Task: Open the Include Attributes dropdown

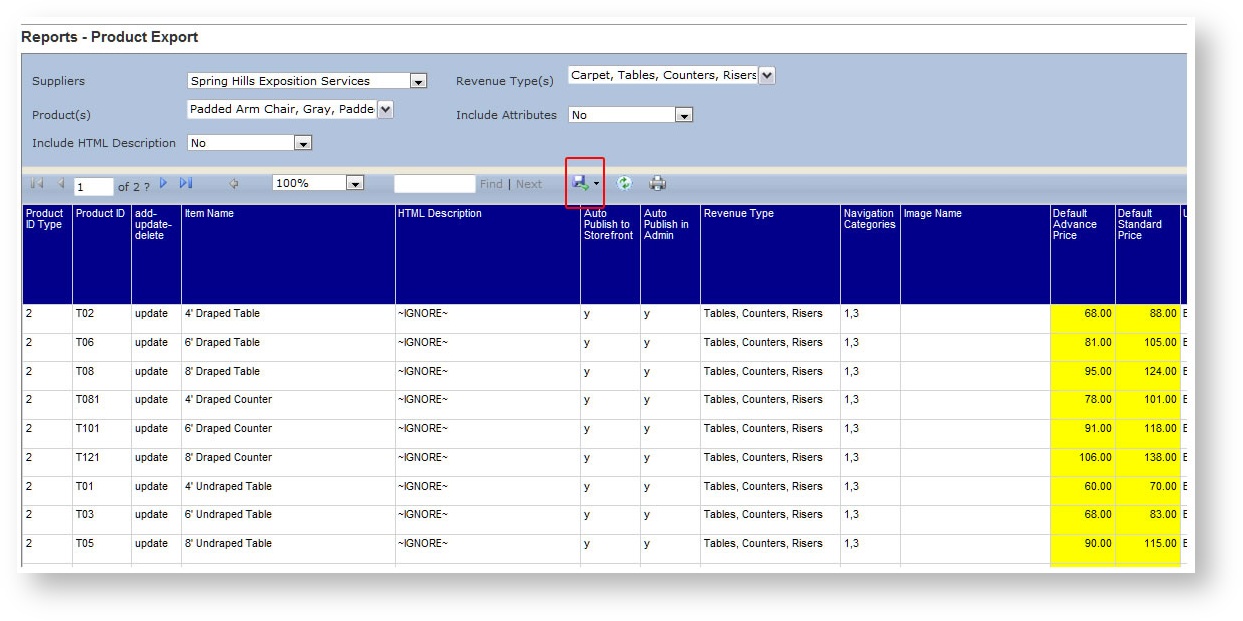Action: 684,114
